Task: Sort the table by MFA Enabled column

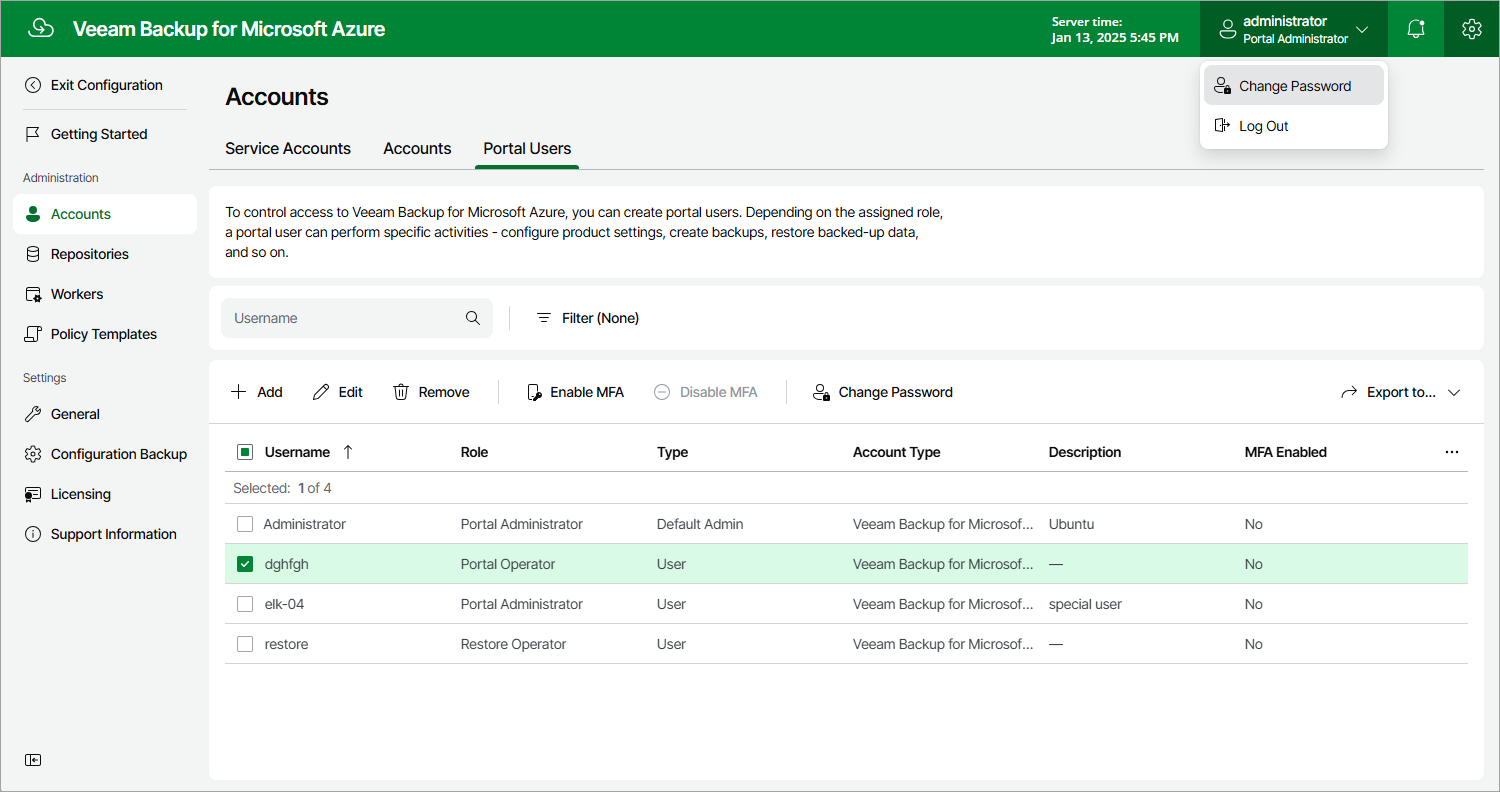Action: coord(1286,452)
